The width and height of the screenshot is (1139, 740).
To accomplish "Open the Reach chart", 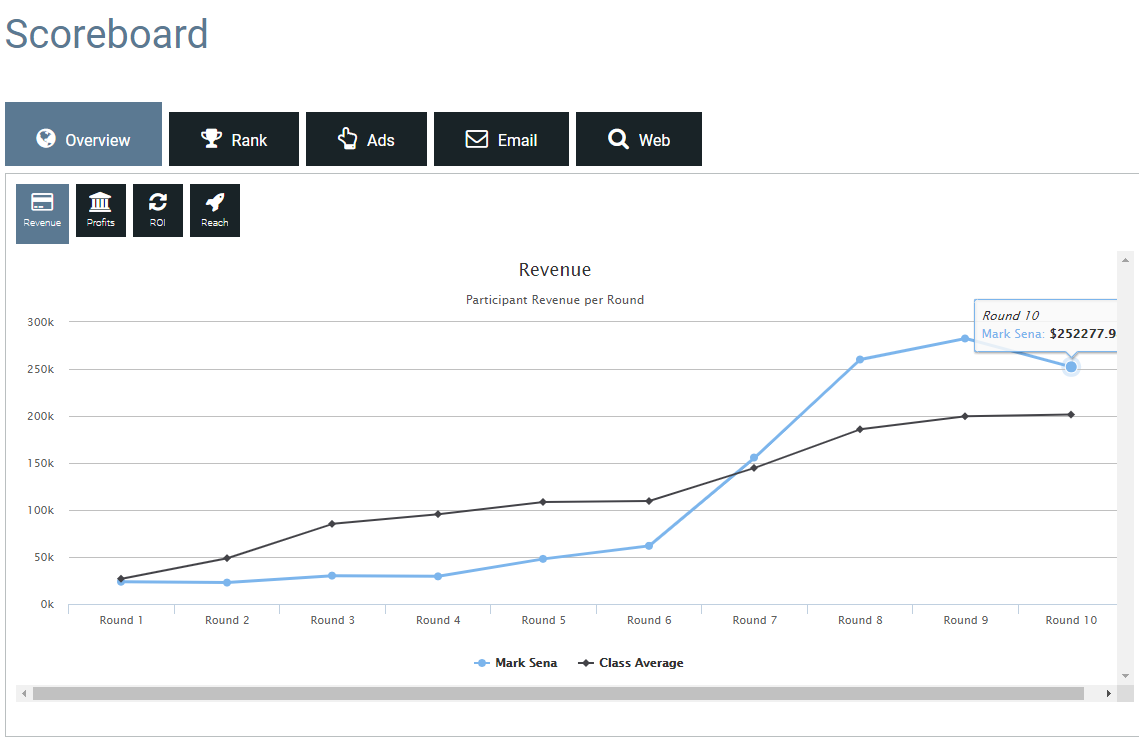I will [215, 211].
